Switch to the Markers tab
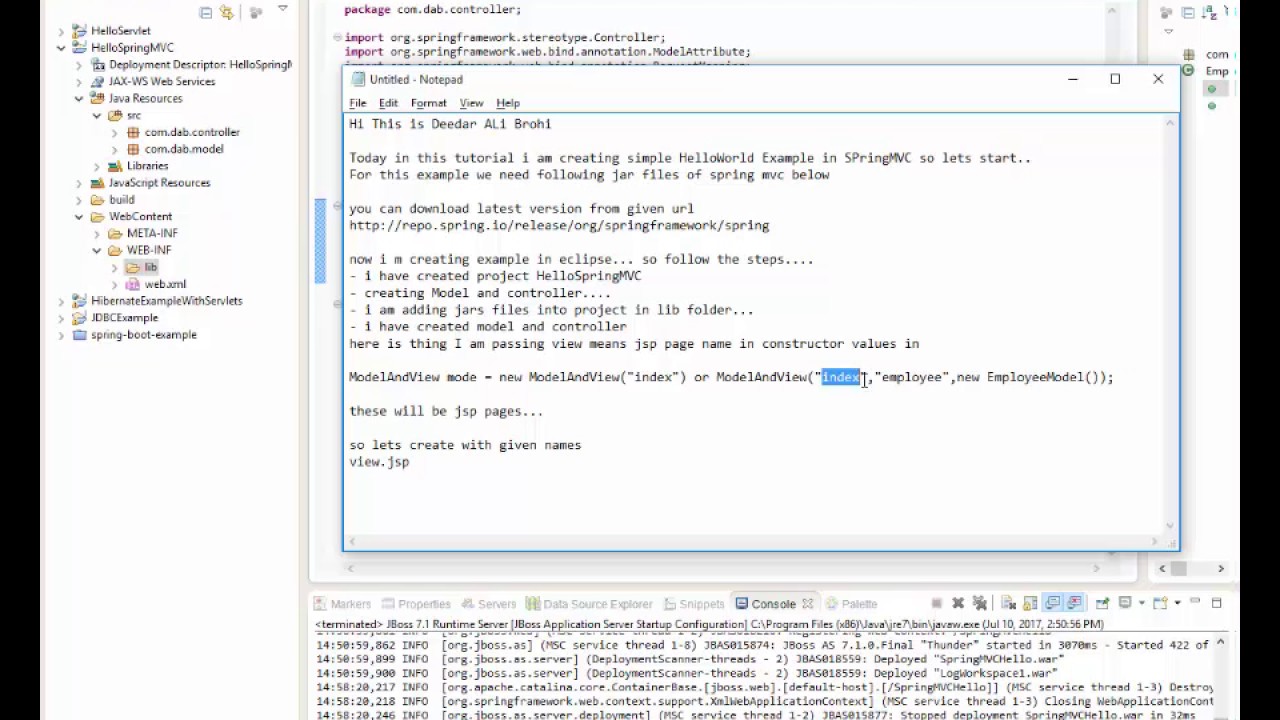This screenshot has height=720, width=1280. coord(342,604)
